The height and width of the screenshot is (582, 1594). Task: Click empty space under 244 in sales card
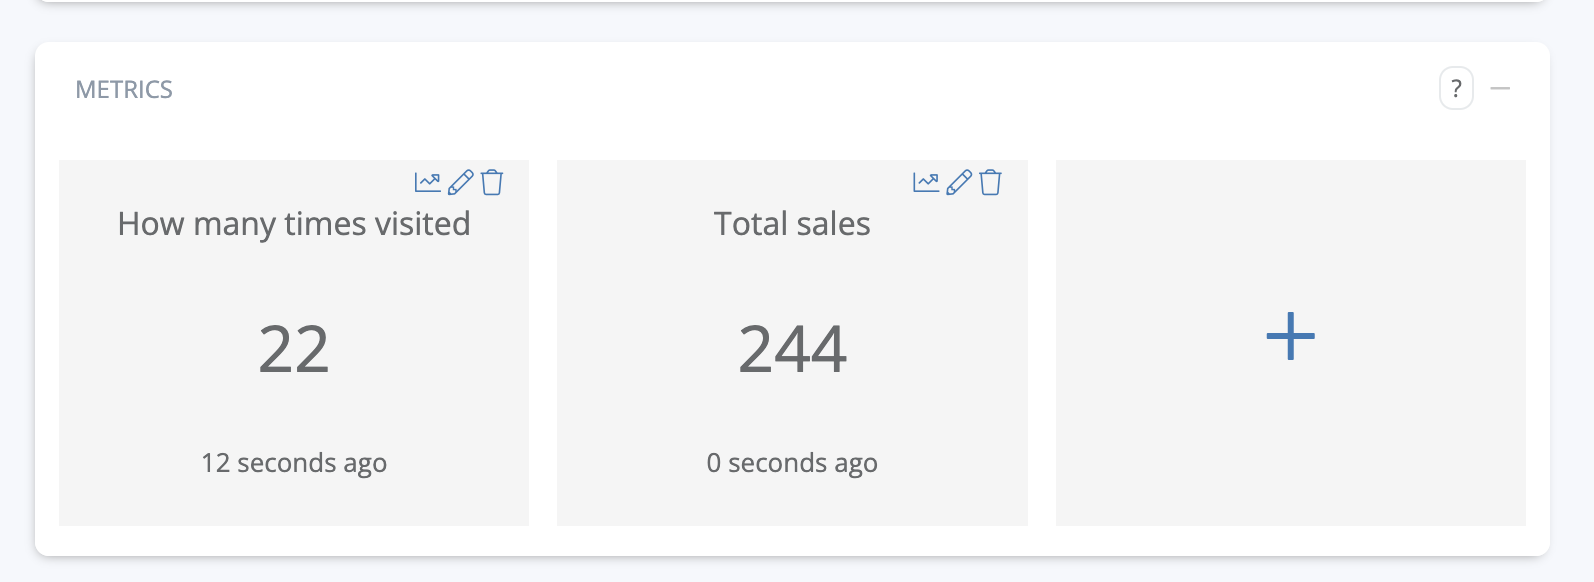click(x=792, y=412)
